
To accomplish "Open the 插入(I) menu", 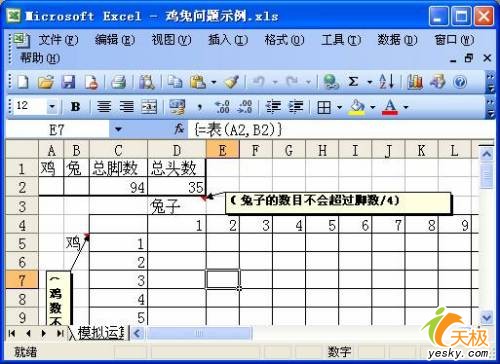I will coord(228,40).
